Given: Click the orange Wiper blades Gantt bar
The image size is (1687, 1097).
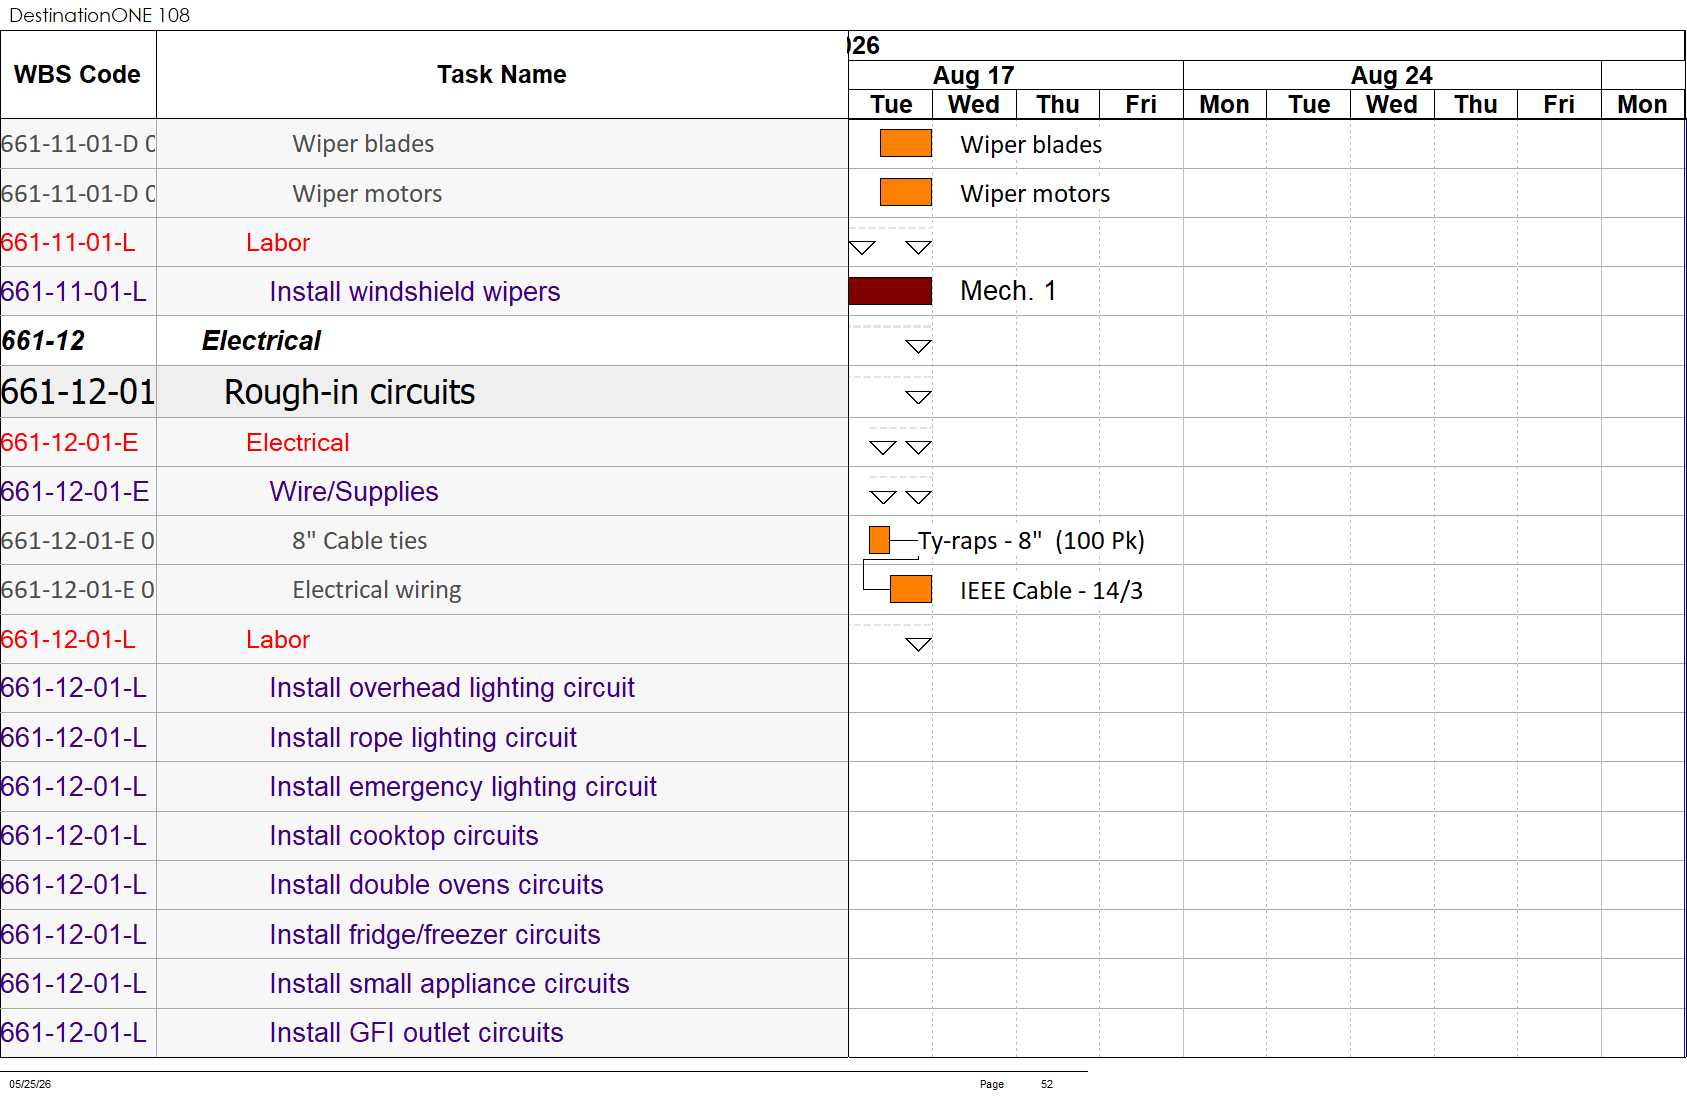Looking at the screenshot, I should point(906,143).
